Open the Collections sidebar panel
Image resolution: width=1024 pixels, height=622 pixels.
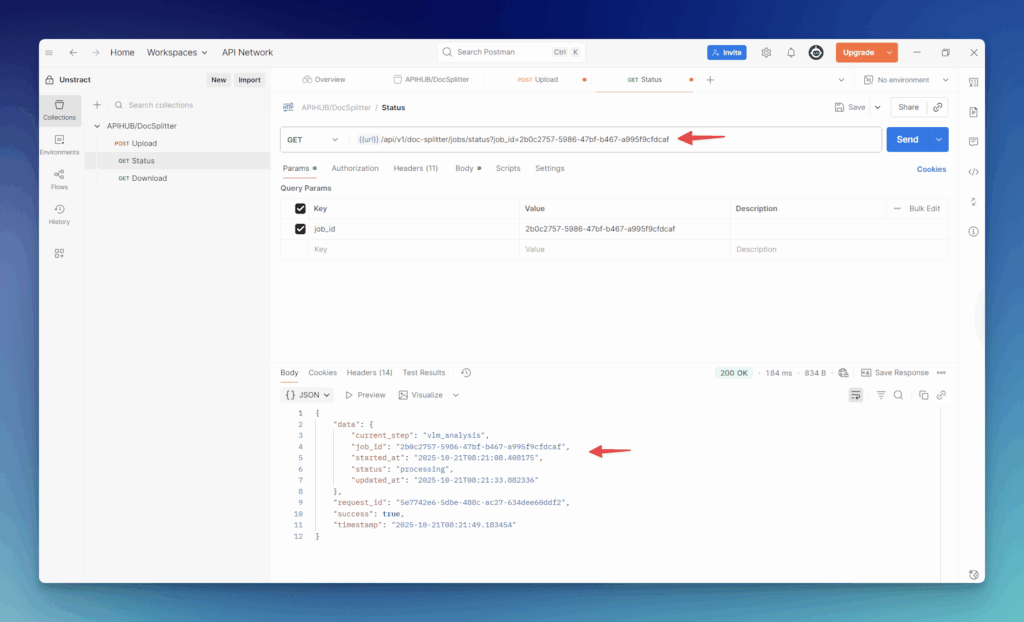point(59,109)
